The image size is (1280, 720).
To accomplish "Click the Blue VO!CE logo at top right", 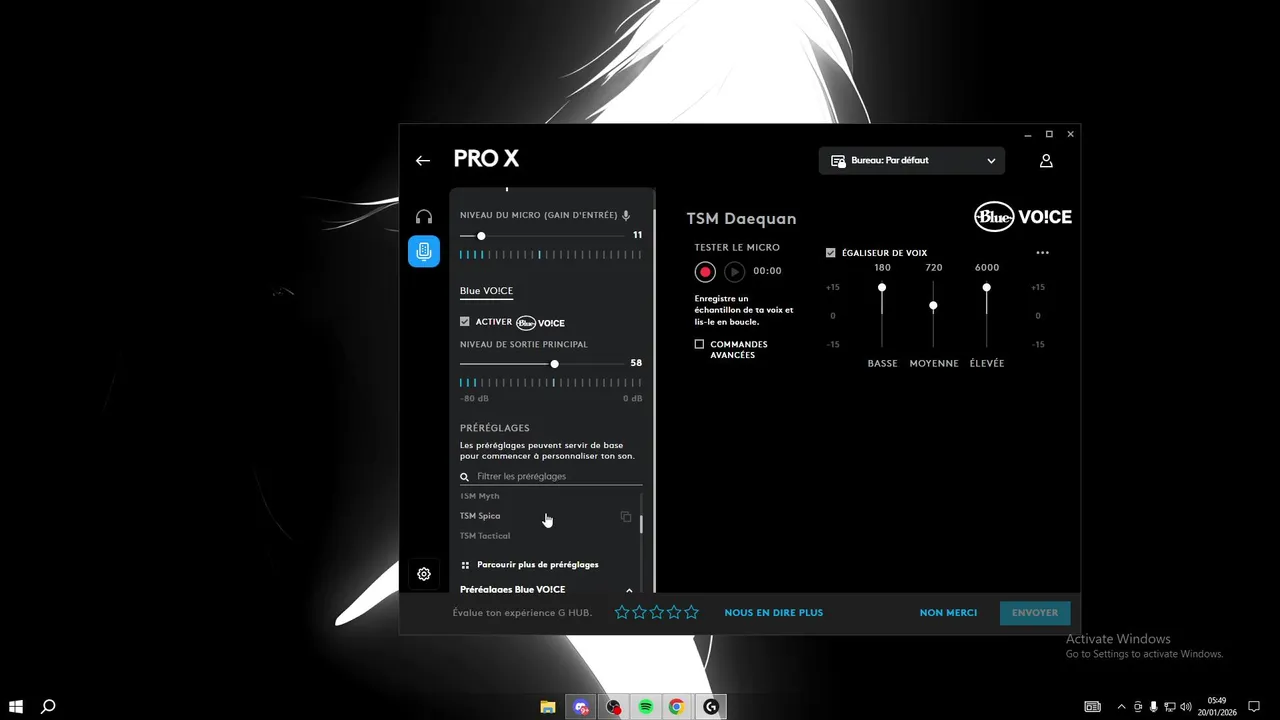I will [1023, 217].
